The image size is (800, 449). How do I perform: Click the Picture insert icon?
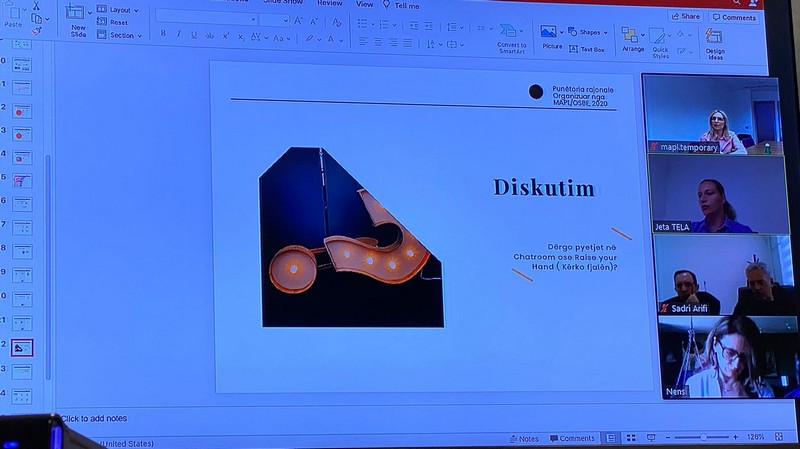tap(549, 32)
